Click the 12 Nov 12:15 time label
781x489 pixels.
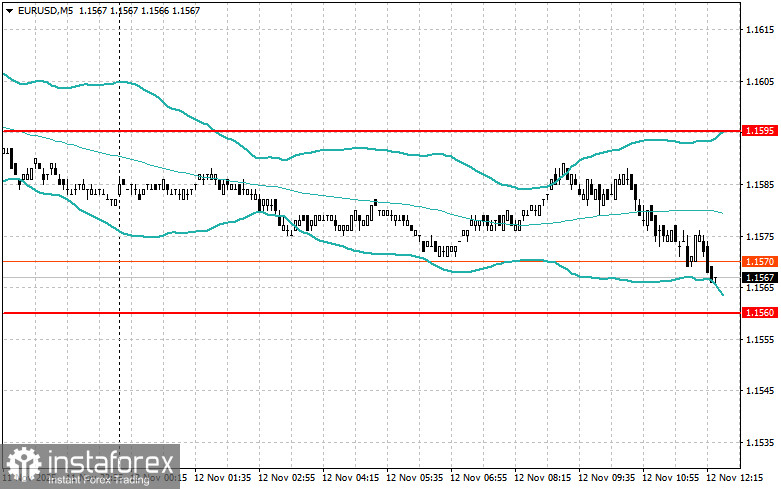(735, 478)
